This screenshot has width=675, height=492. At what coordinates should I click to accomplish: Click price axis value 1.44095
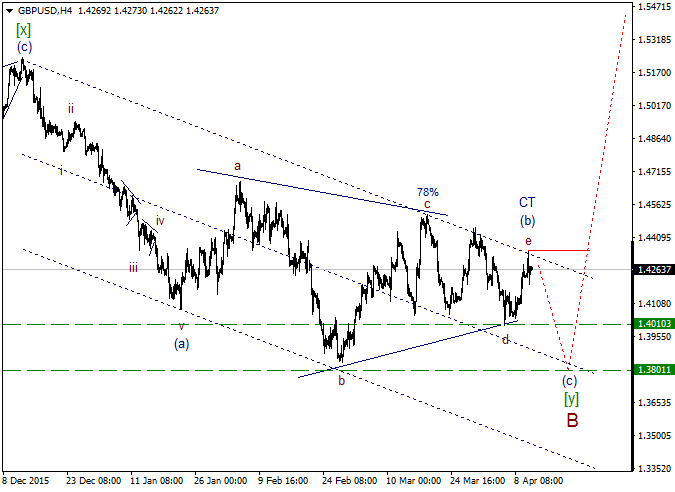[x=654, y=238]
